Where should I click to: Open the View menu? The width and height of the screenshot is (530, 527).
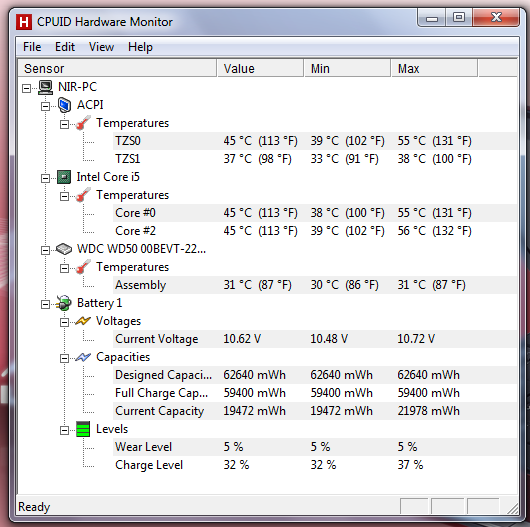click(x=101, y=47)
